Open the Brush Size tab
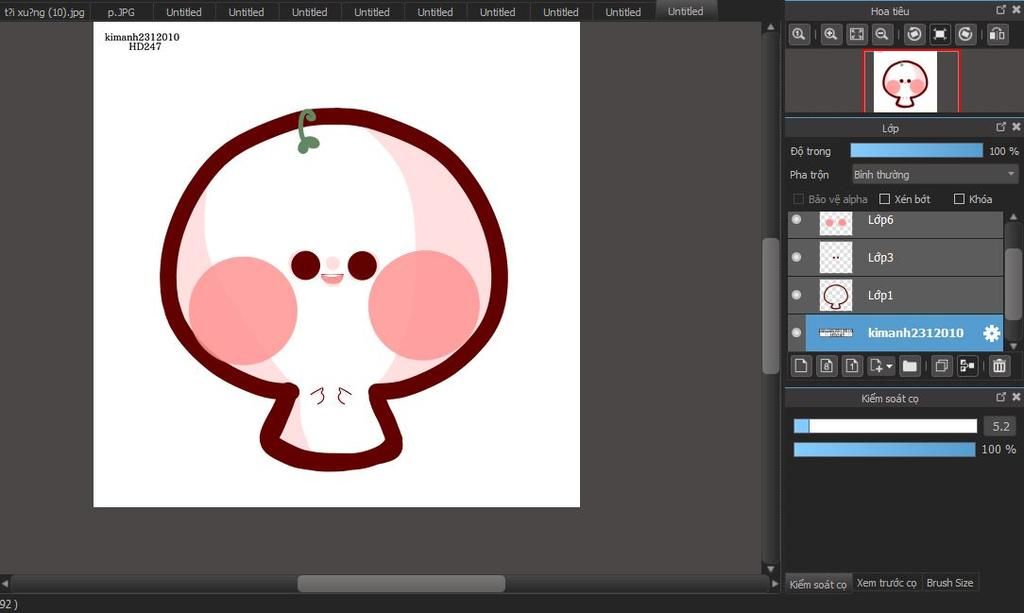 [950, 583]
